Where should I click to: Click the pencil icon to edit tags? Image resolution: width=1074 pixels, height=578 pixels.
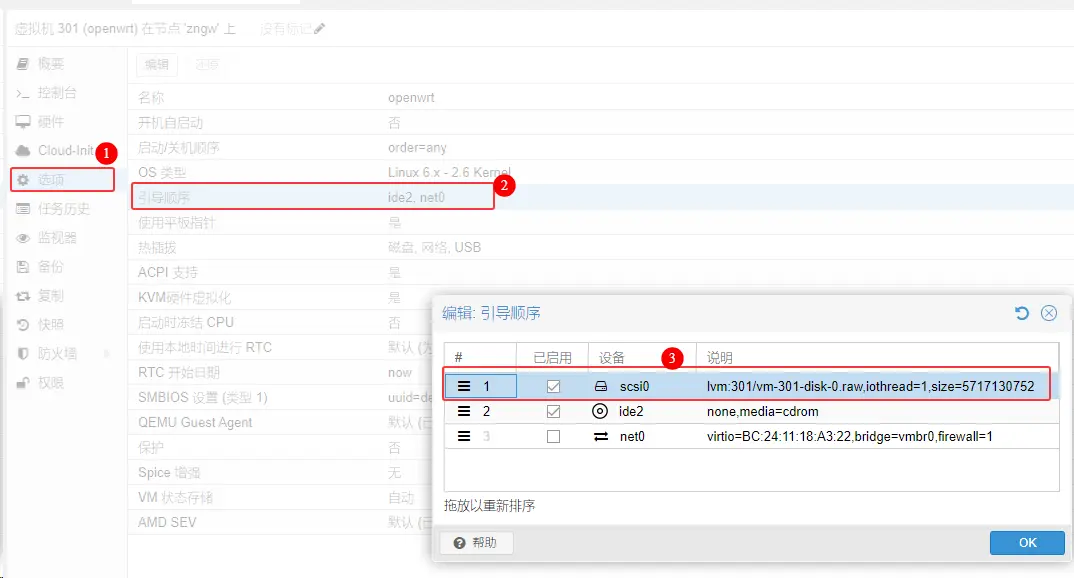[320, 29]
